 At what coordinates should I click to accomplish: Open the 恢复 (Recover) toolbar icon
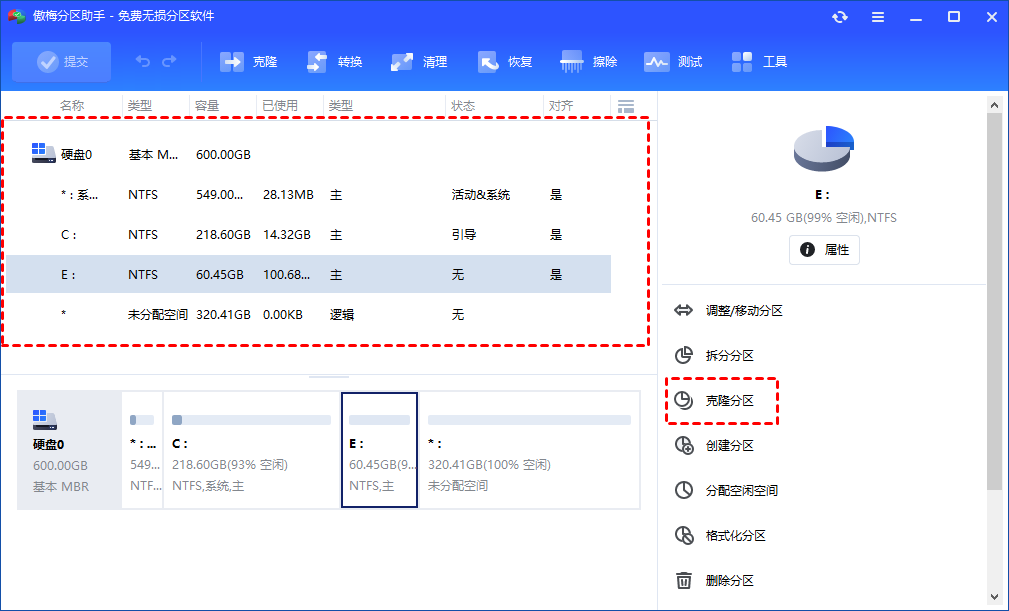tap(504, 61)
